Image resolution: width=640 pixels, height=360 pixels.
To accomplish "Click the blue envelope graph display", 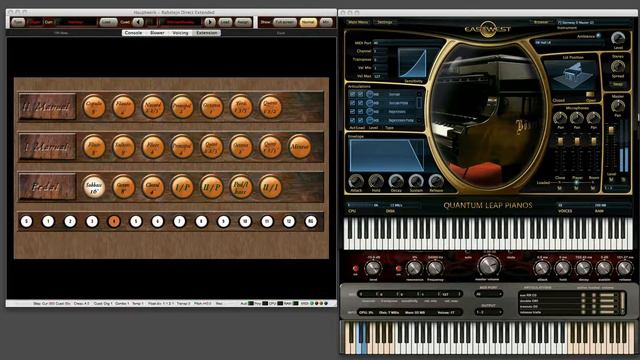I will [387, 156].
